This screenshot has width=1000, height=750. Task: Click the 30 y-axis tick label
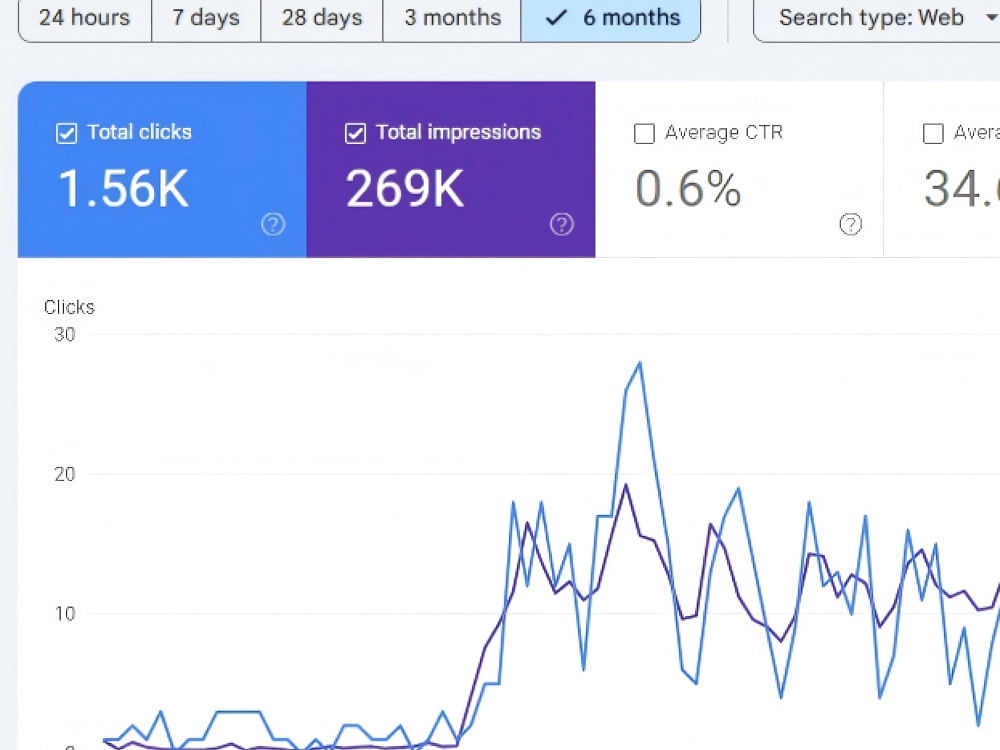64,335
